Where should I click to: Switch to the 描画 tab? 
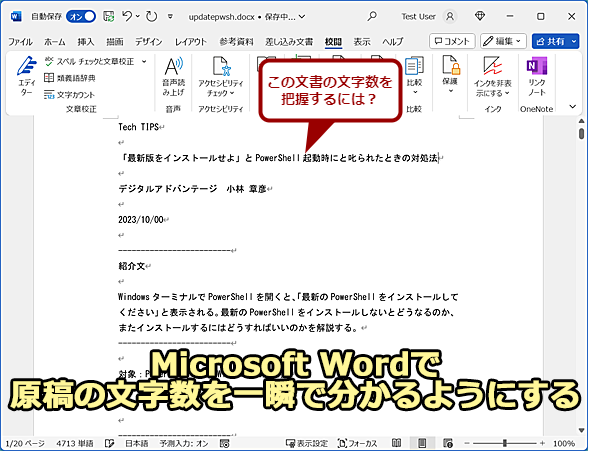(x=115, y=41)
